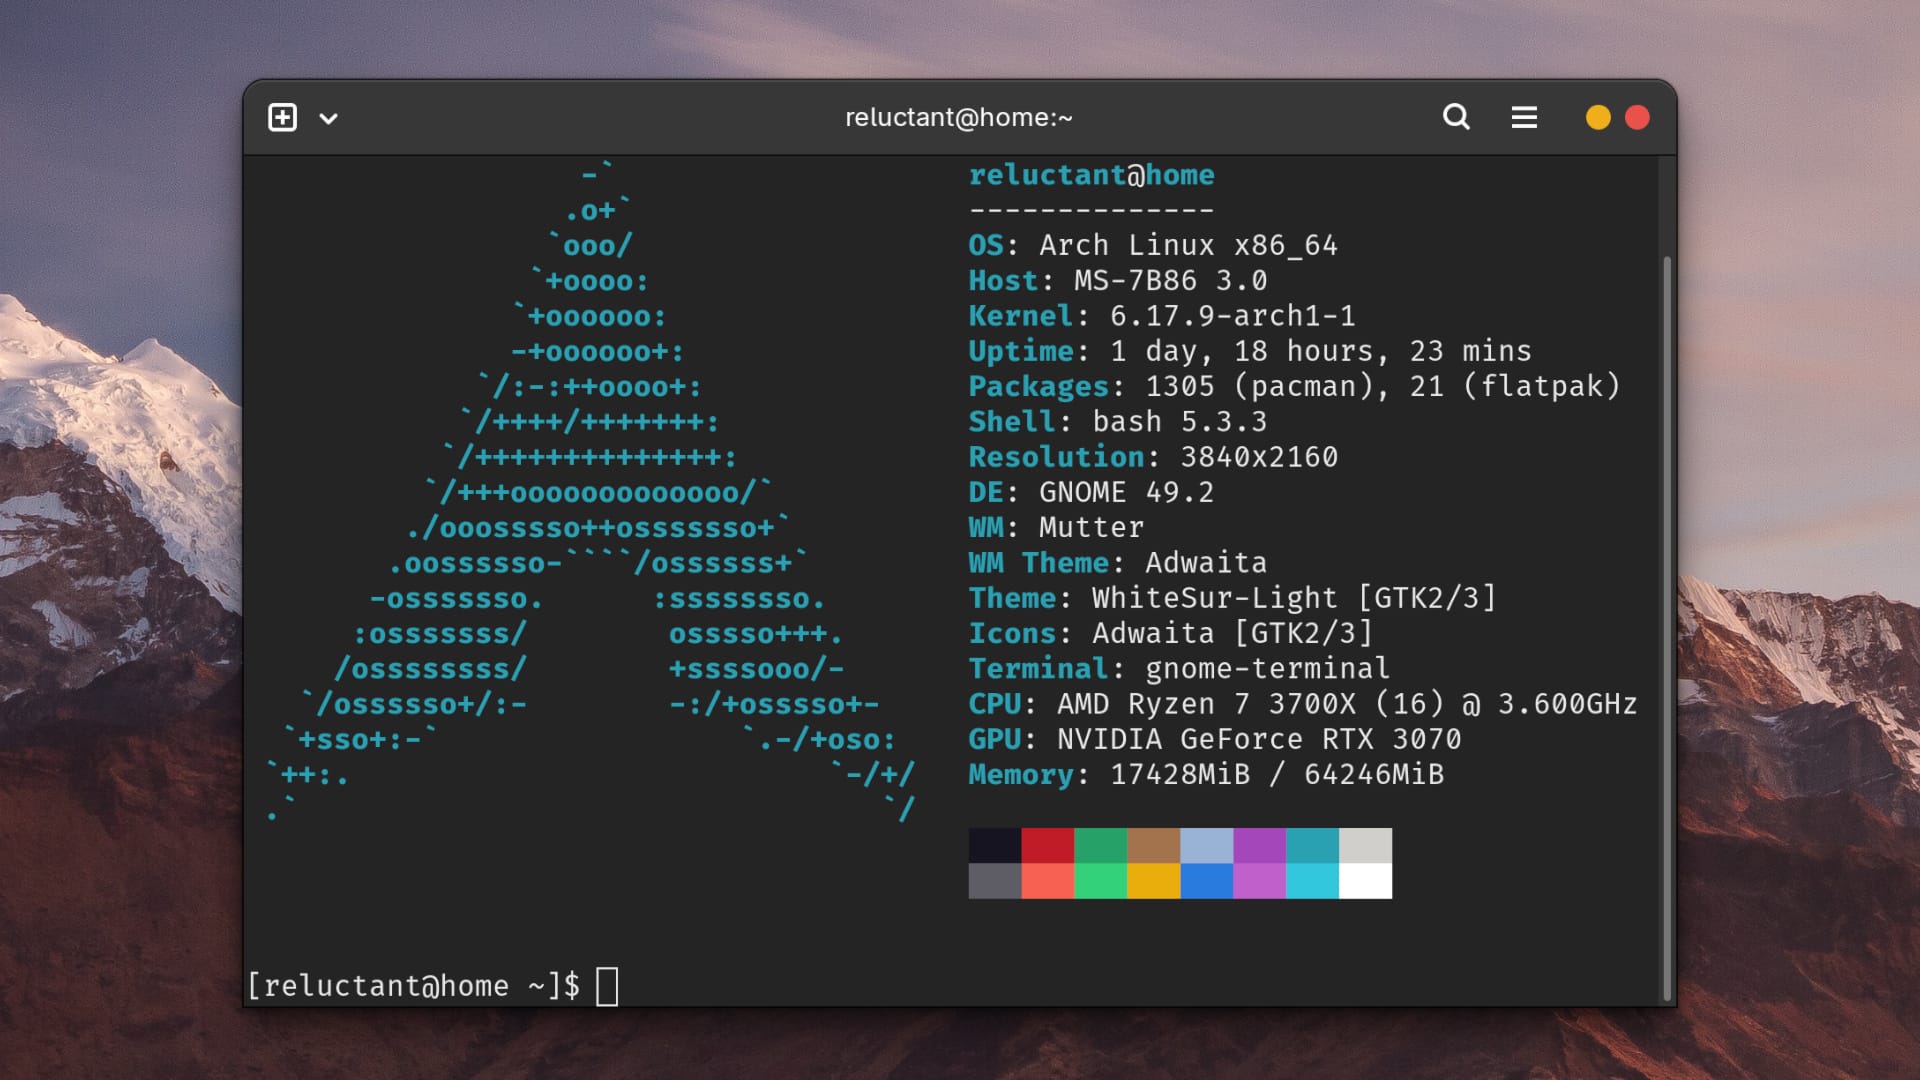The height and width of the screenshot is (1080, 1920).
Task: Click the reluctant@home:~ window title
Action: [958, 117]
